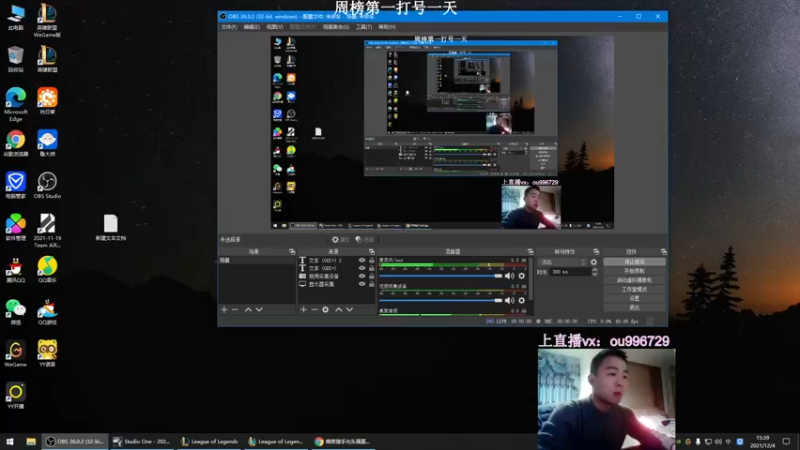Viewport: 800px width, 450px height.
Task: Click the Start Recording button
Action: (634, 271)
